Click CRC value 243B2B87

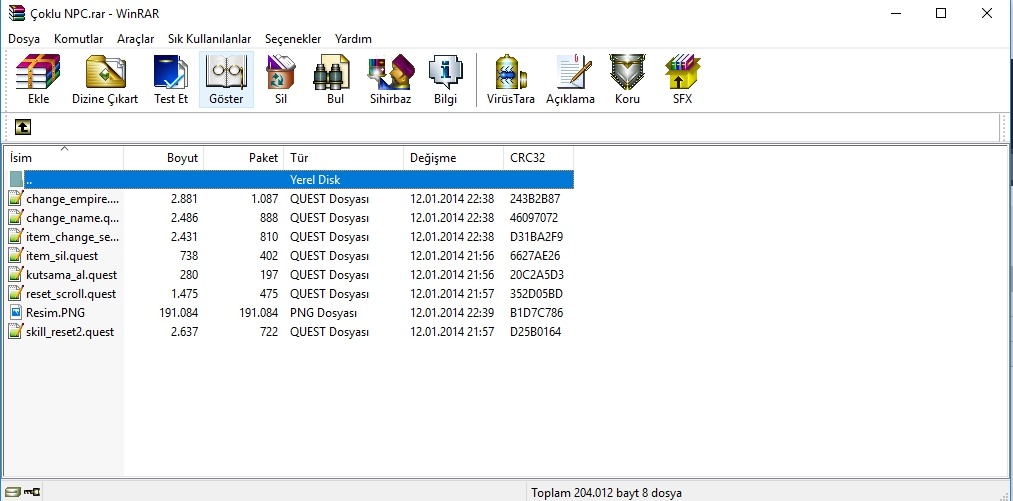point(535,198)
